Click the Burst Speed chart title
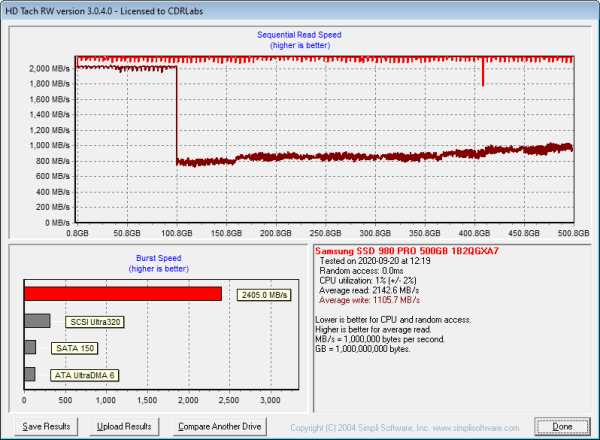The image size is (600, 440). pyautogui.click(x=155, y=264)
